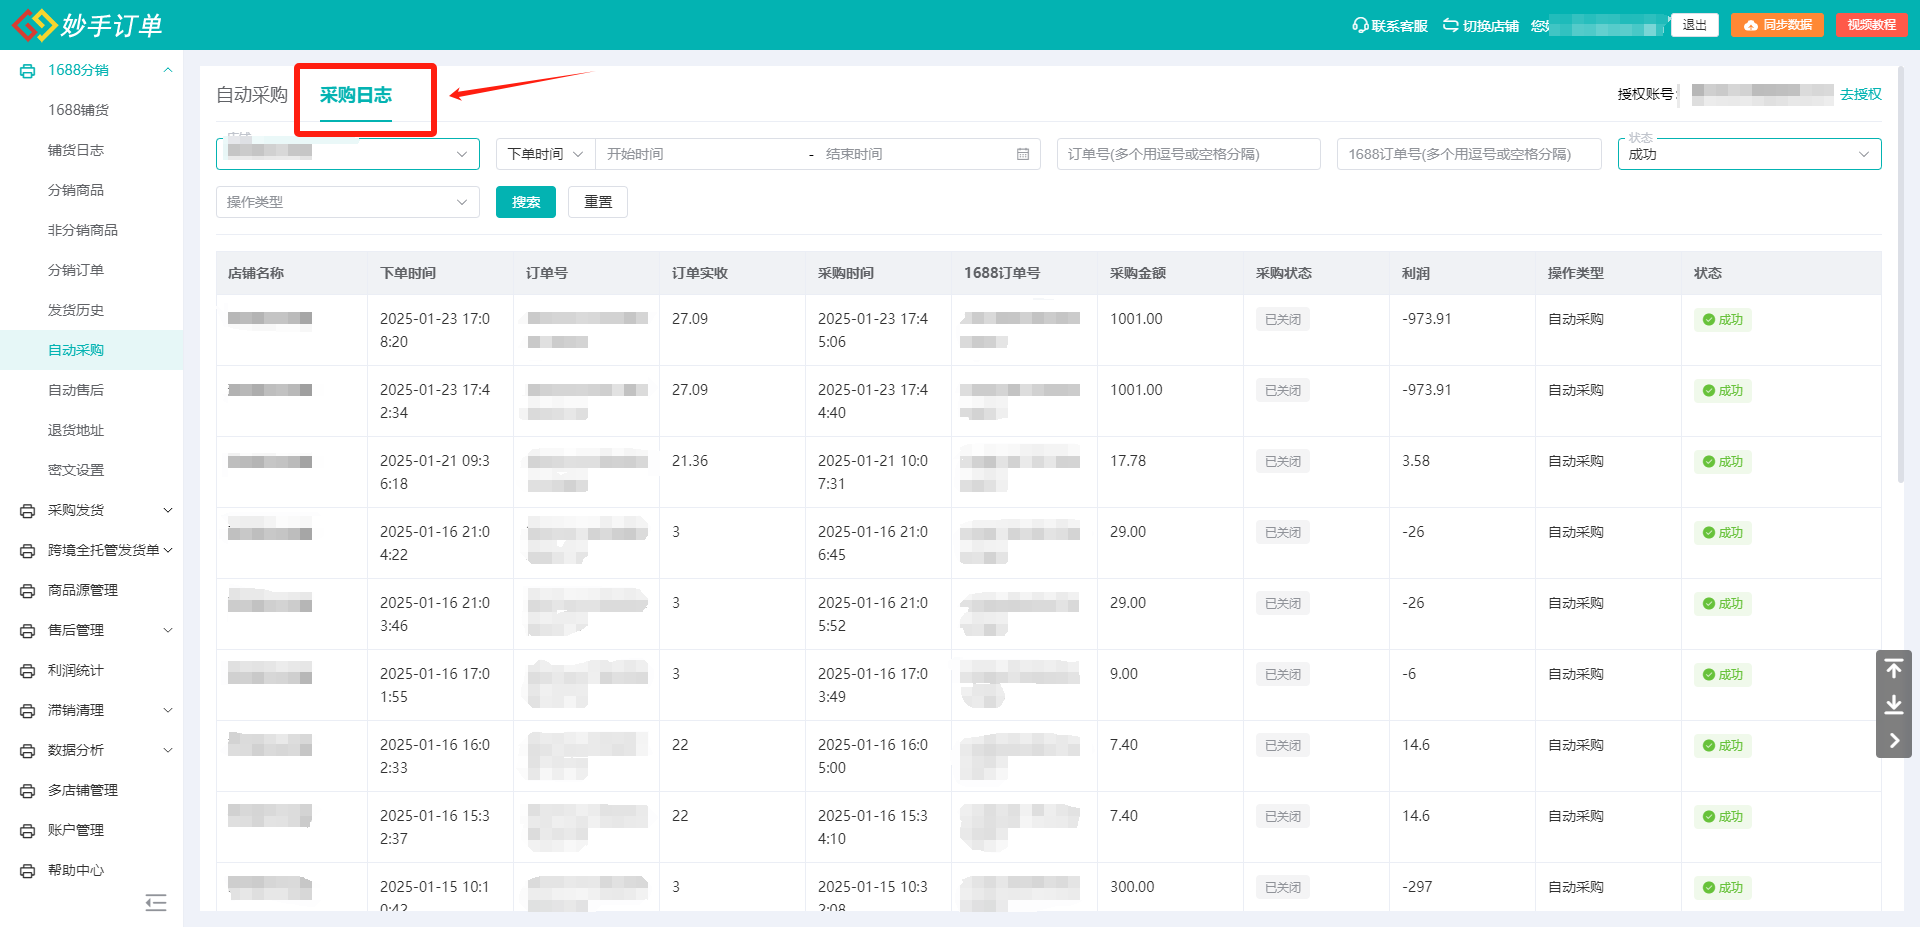Click the 搜索 button
Screen dimensions: 1920x927
pyautogui.click(x=526, y=202)
